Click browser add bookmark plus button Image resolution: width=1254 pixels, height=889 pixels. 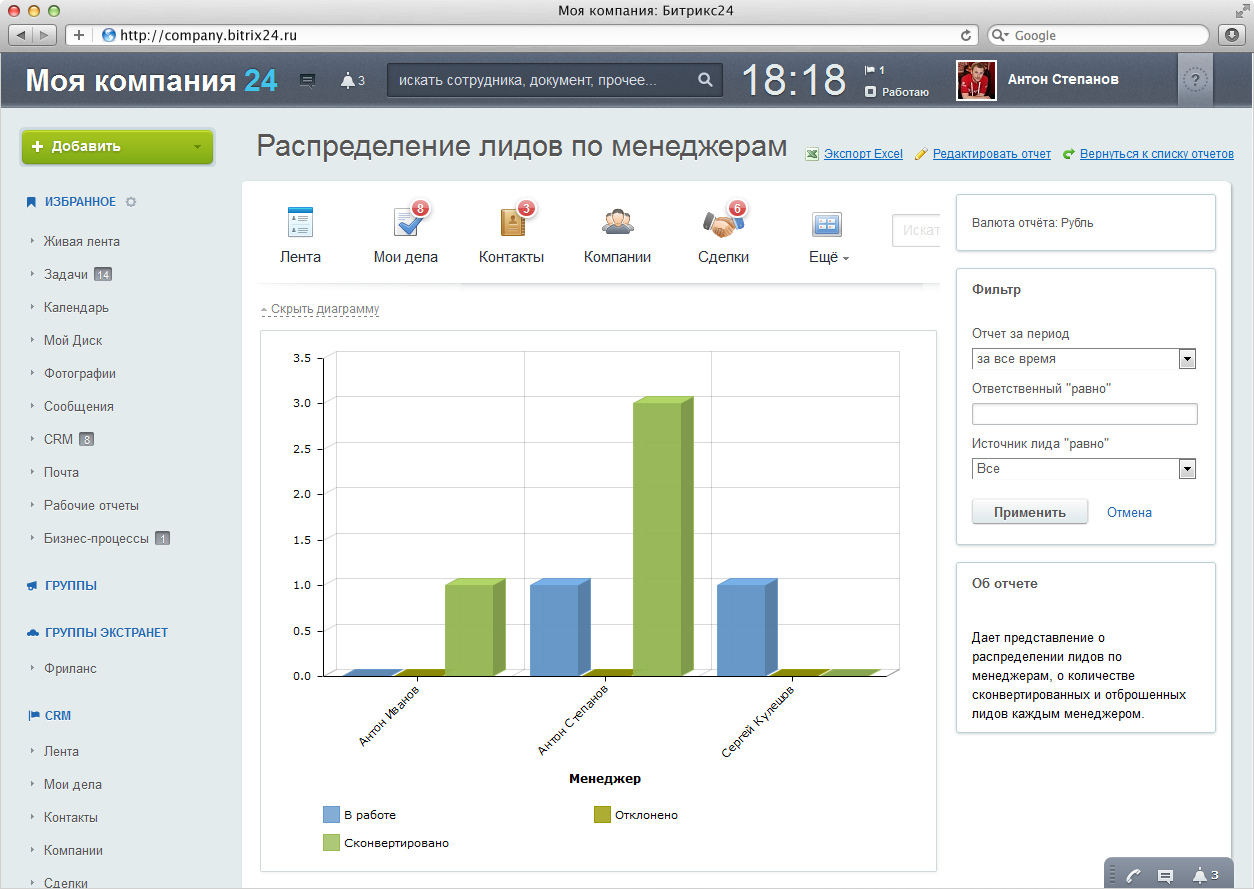click(x=79, y=35)
